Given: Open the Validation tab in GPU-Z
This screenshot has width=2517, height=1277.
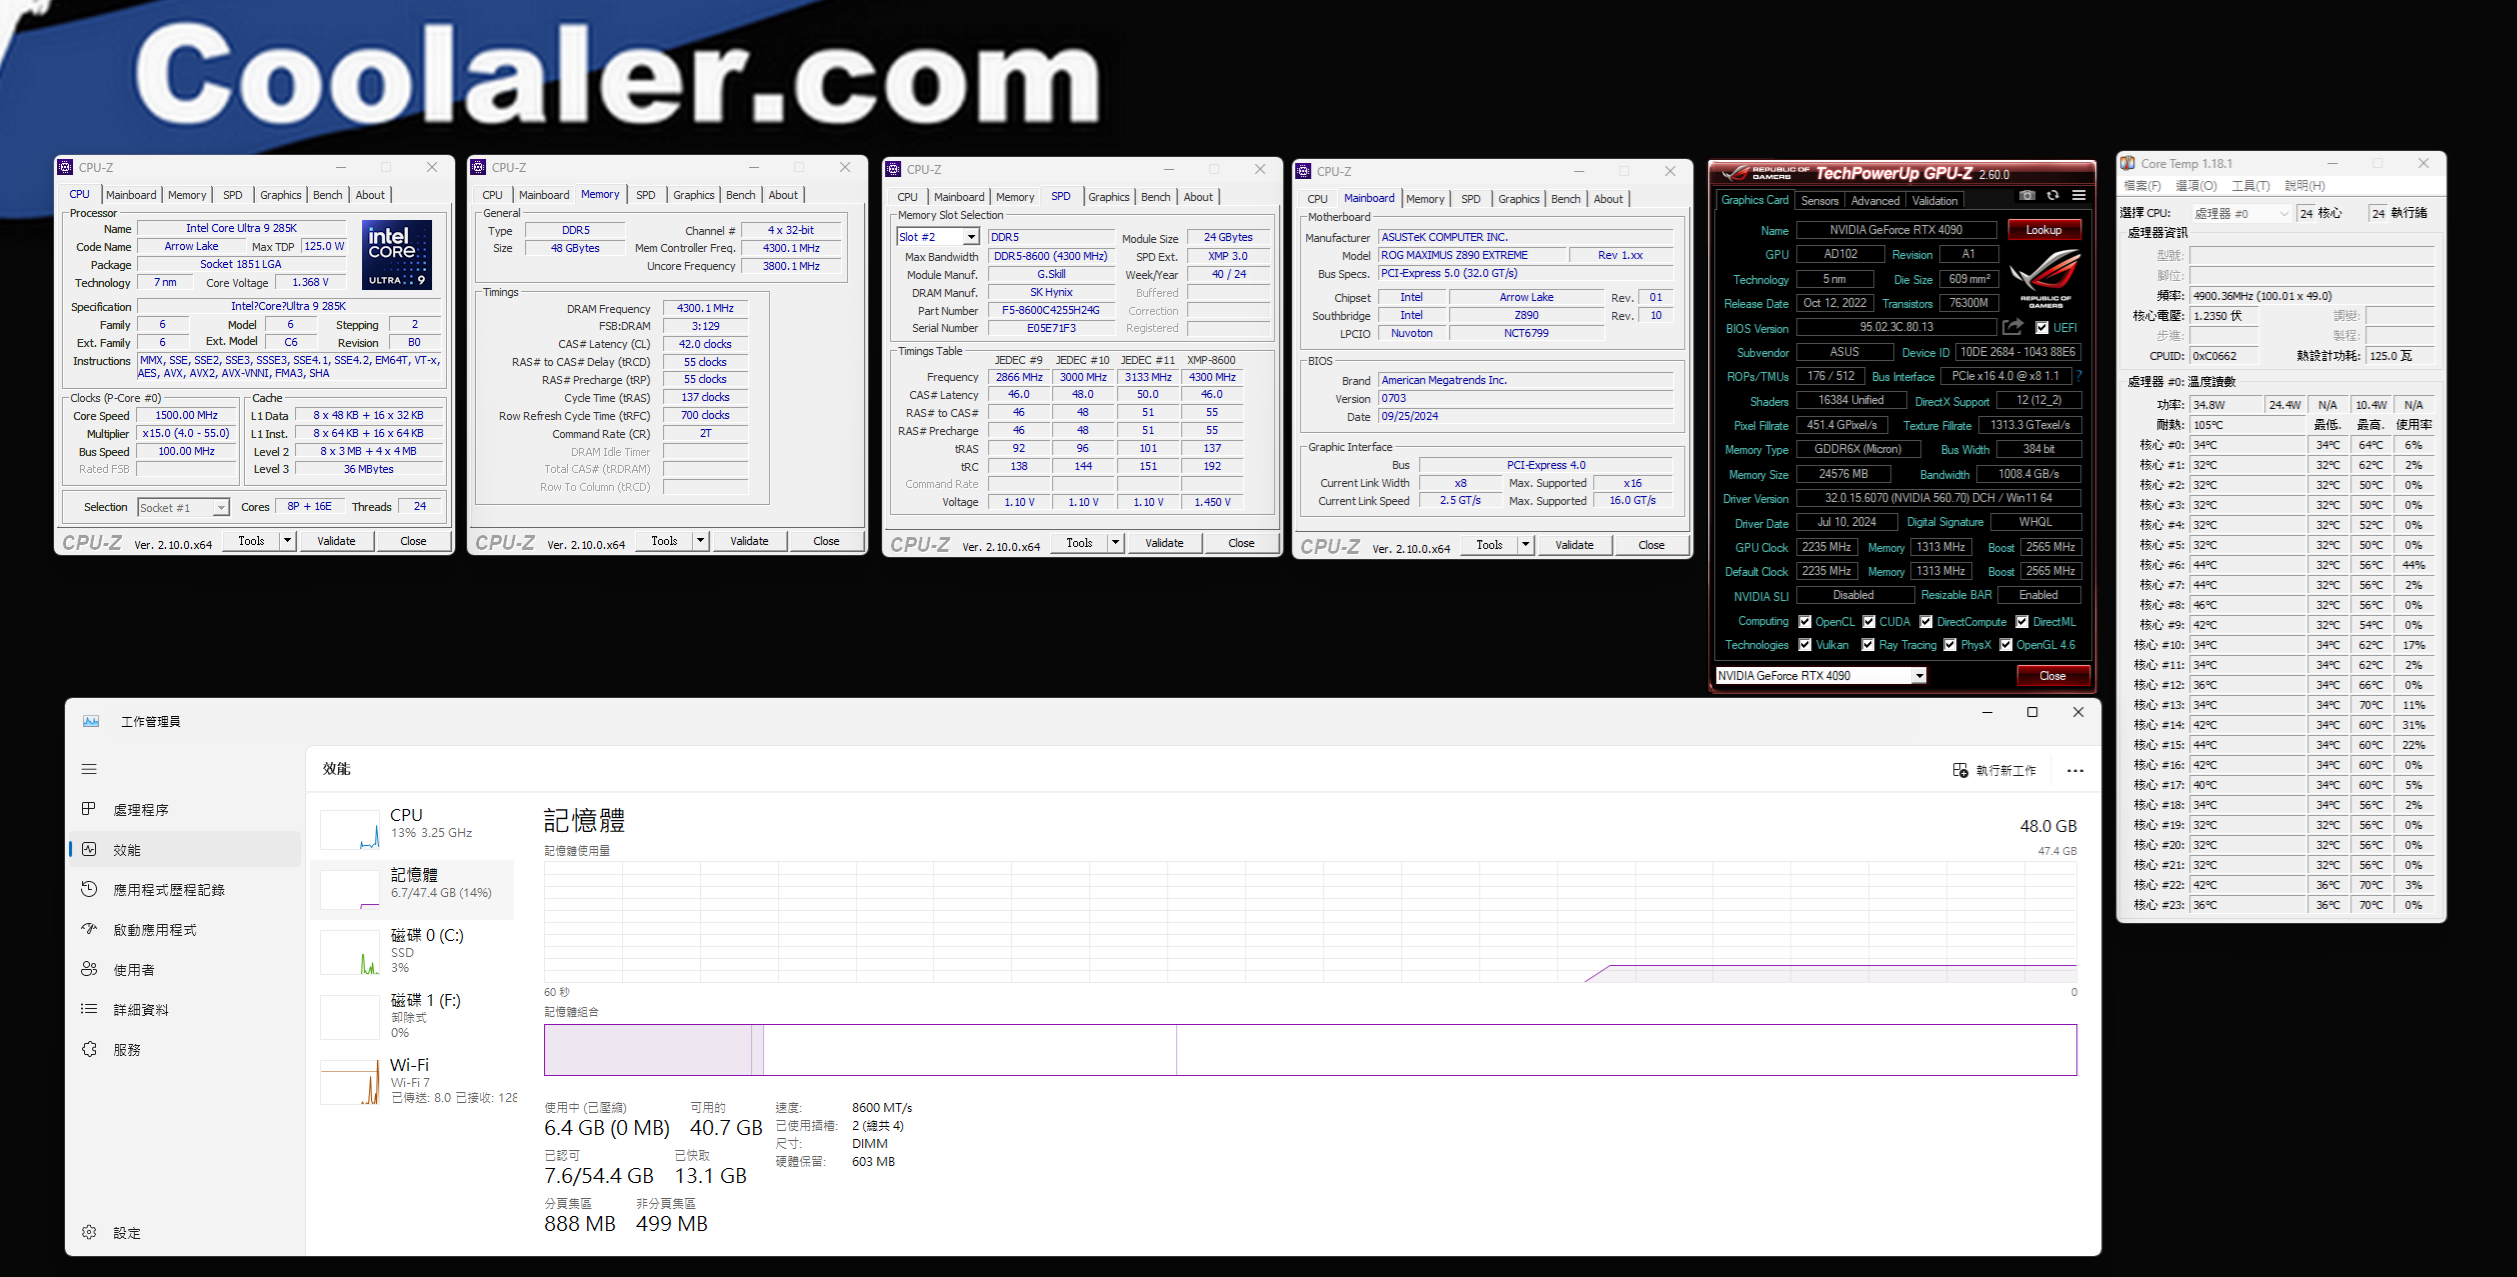Looking at the screenshot, I should pos(1935,200).
